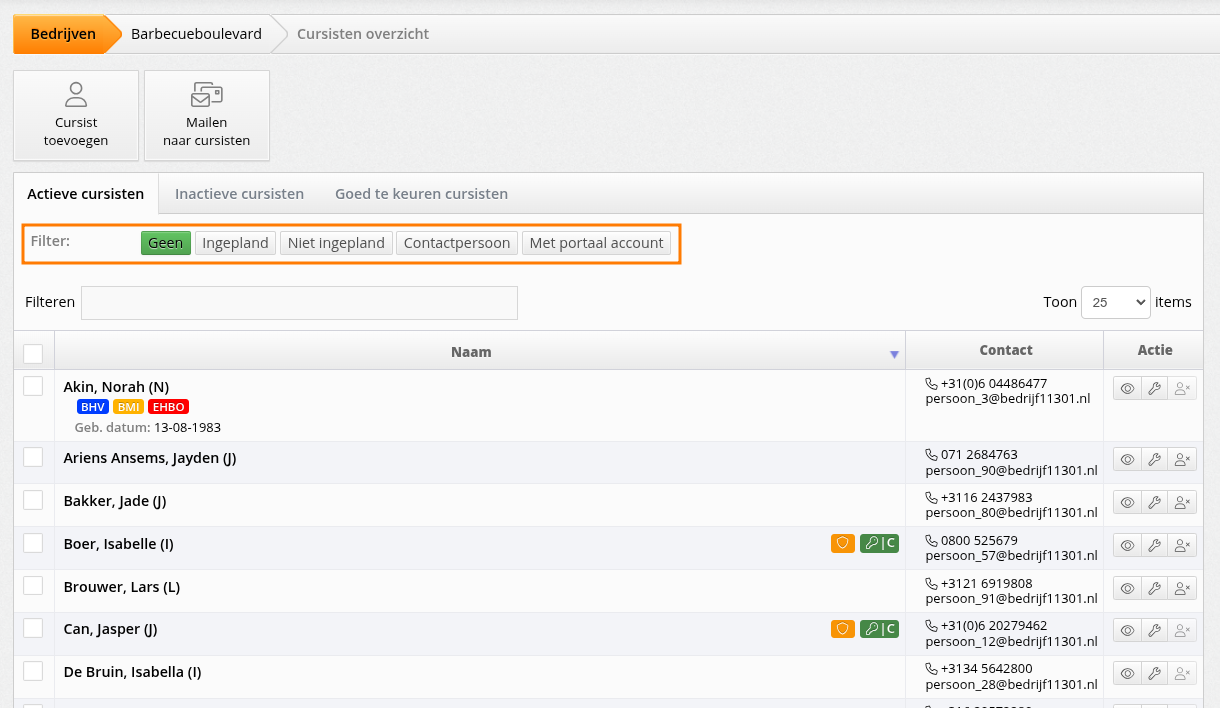Select checkbox for Can, Jasper

(33, 628)
